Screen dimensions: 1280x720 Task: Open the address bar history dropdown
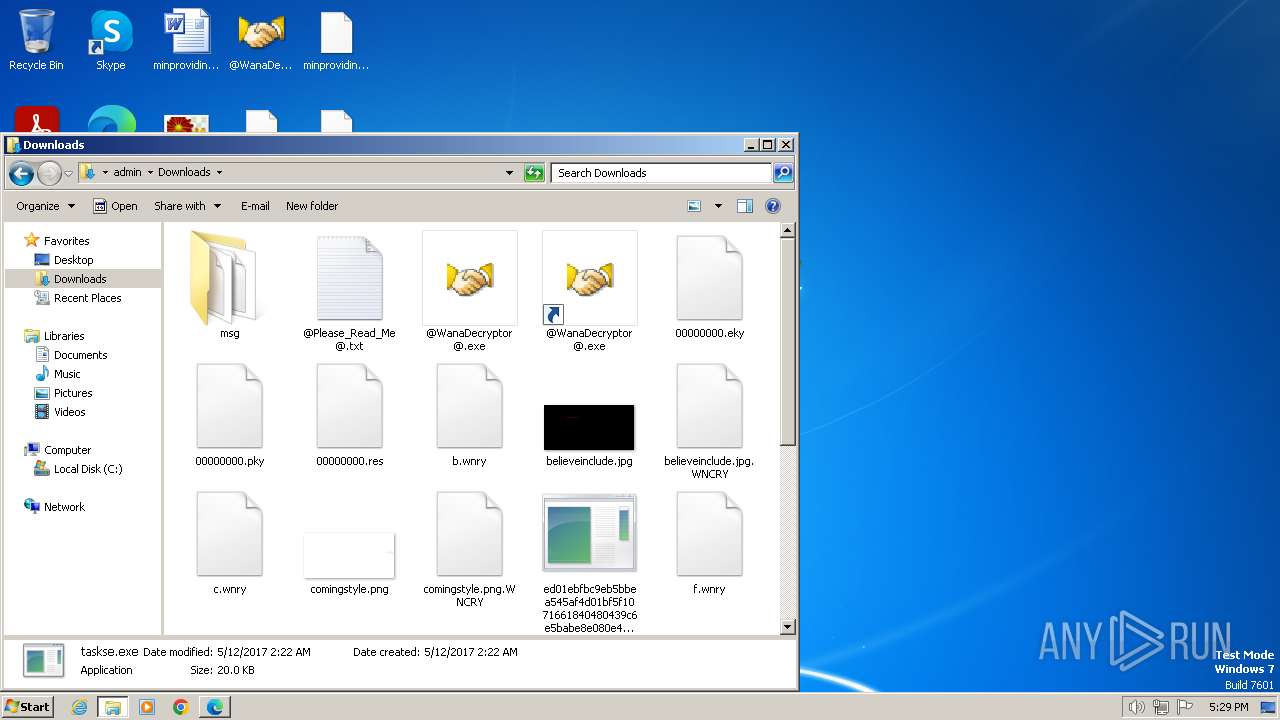click(x=509, y=172)
